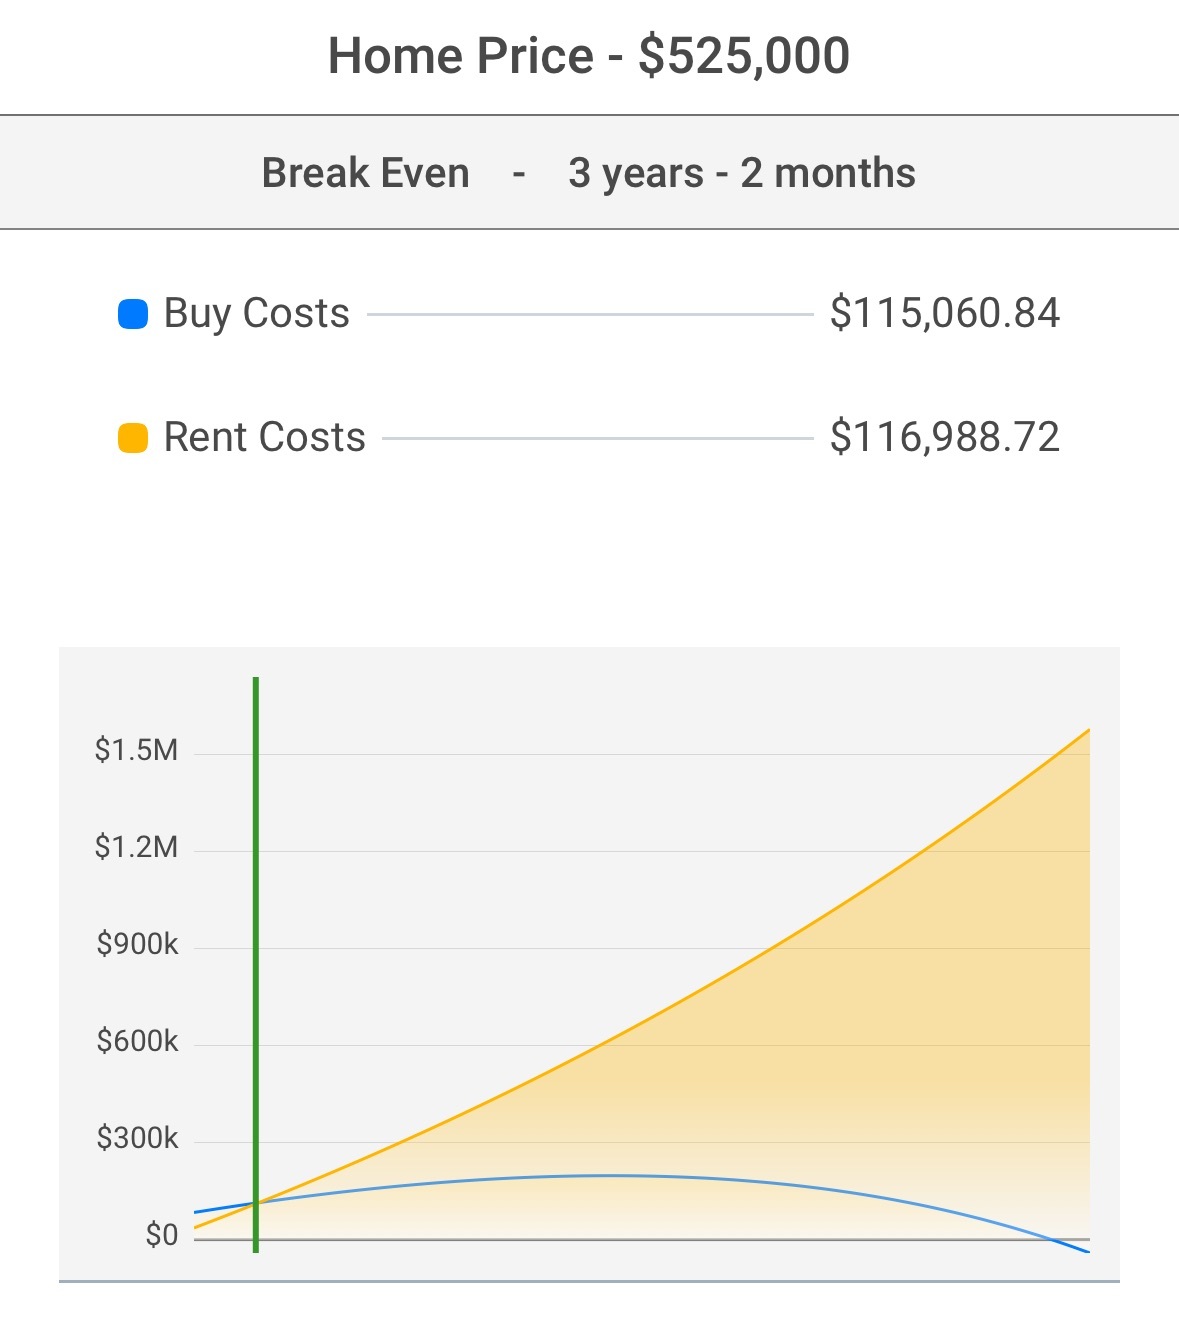Viewport: 1179px width, 1317px height.
Task: Select the Rent Costs label
Action: click(x=264, y=438)
